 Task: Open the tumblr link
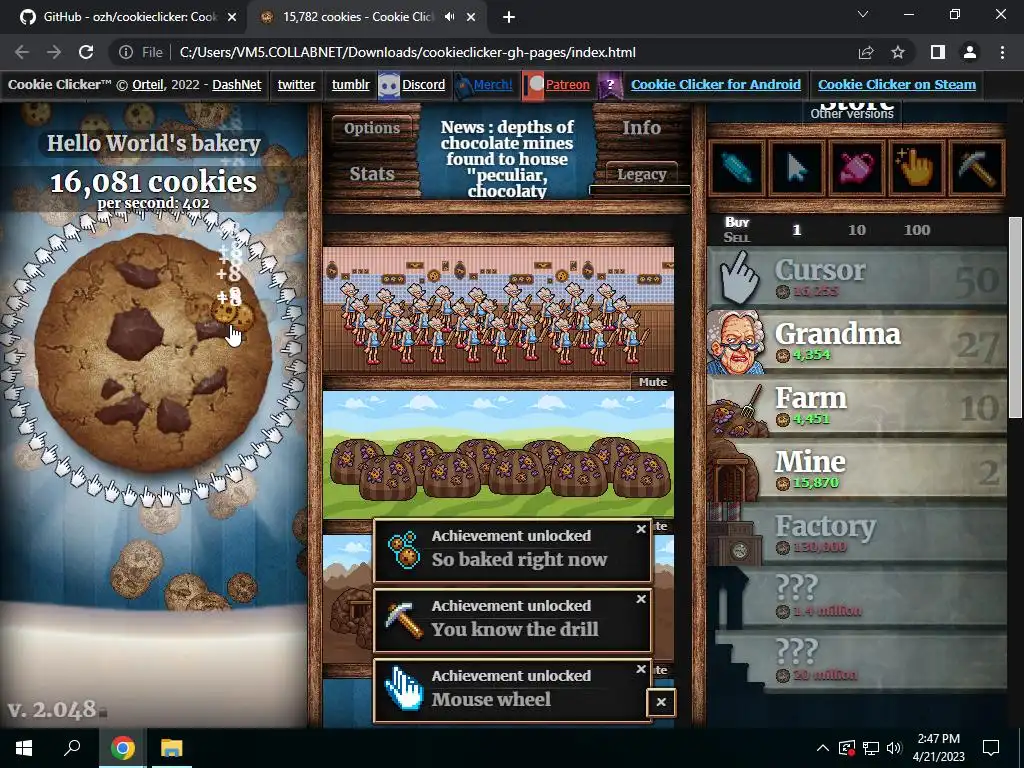tap(350, 84)
